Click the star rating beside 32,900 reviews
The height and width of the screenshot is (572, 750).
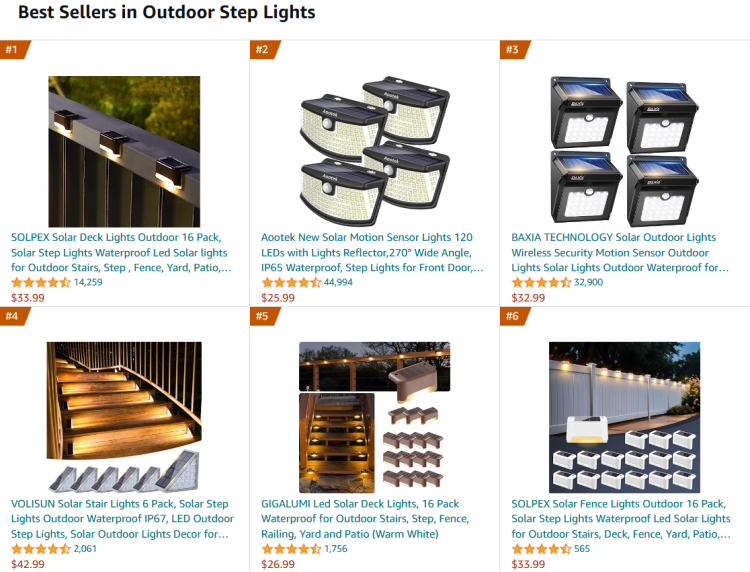click(x=541, y=283)
